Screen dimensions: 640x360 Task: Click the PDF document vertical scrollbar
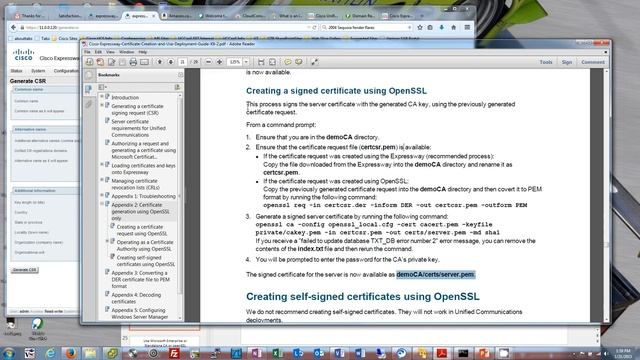tap(607, 195)
